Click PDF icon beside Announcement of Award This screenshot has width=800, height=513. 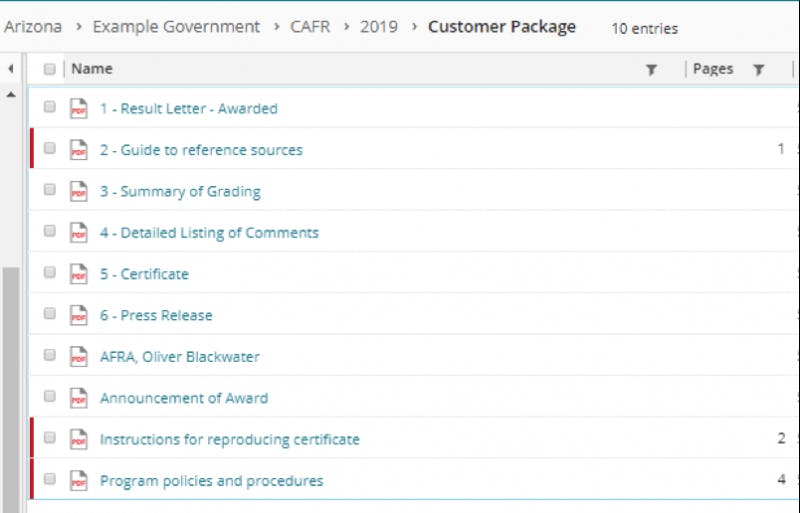[x=79, y=398]
